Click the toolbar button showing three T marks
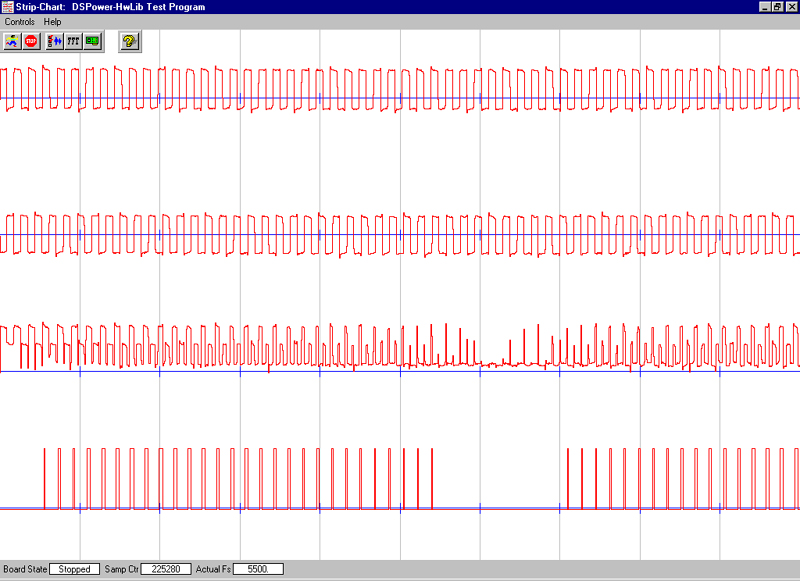Viewport: 800px width, 581px height. tap(73, 41)
